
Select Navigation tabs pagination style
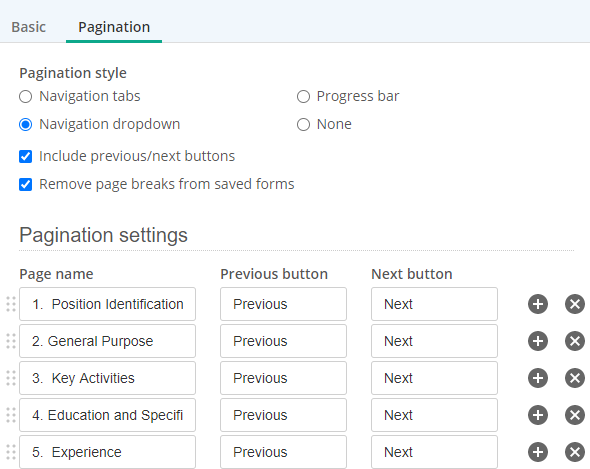tap(26, 96)
